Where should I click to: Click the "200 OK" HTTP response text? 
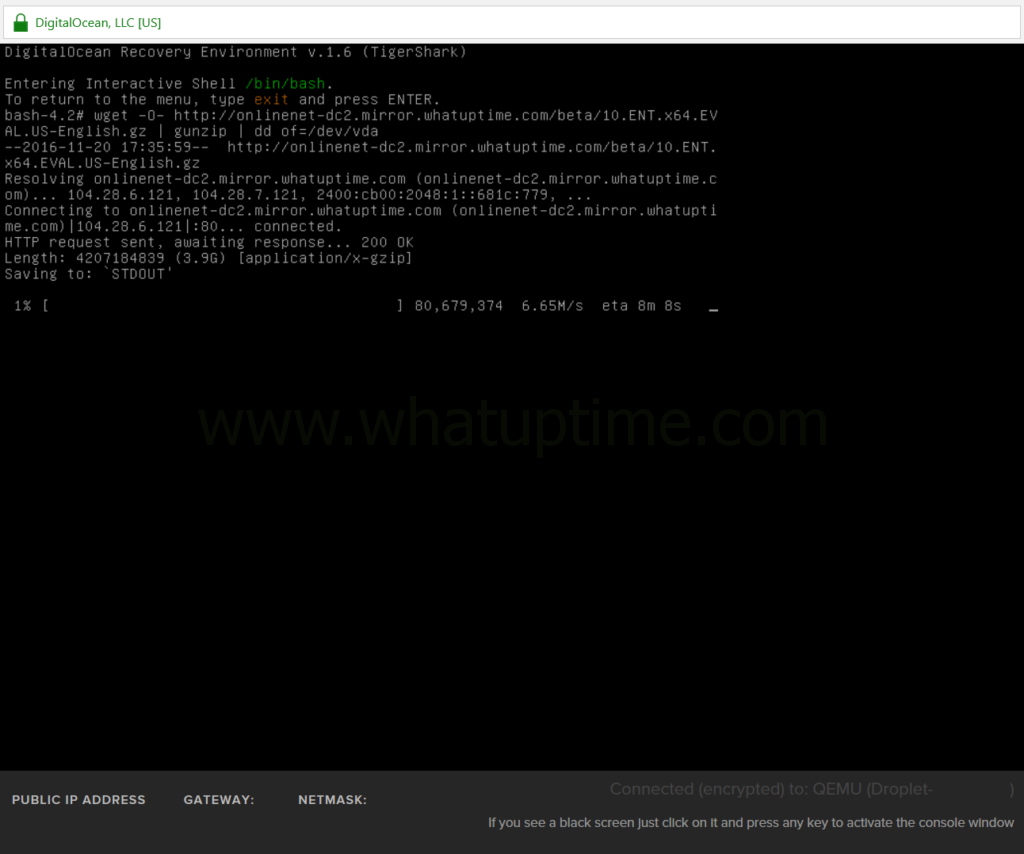pos(387,243)
